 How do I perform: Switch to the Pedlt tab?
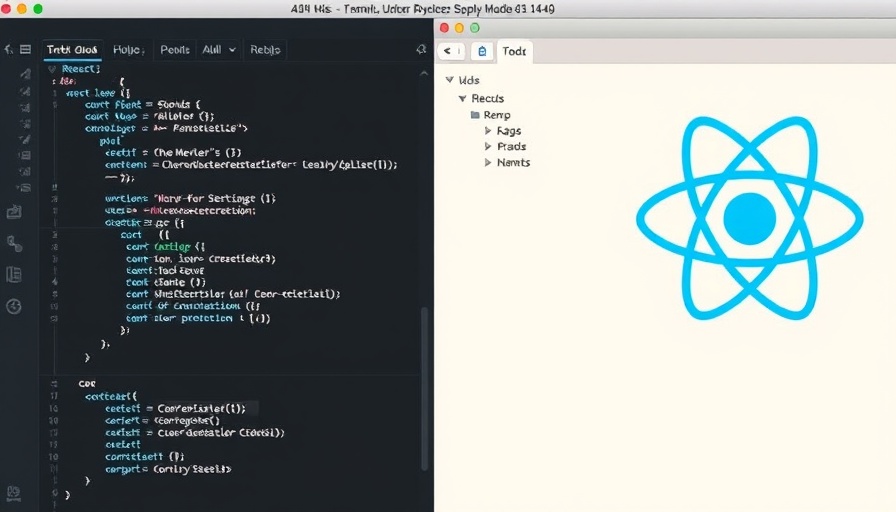[x=175, y=50]
